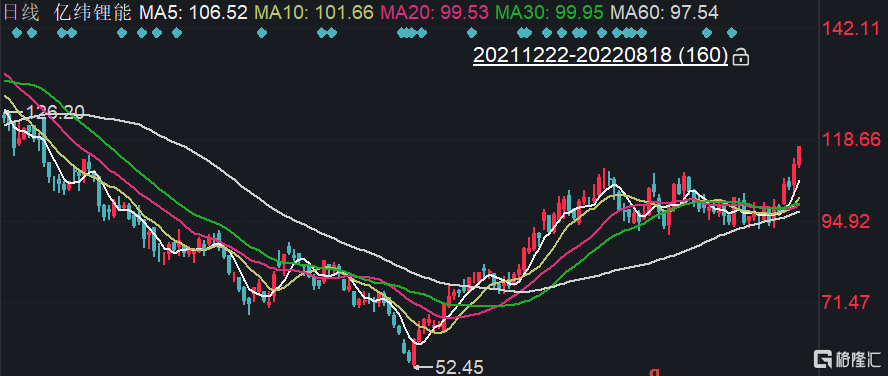
Task: Select the MA30: 99.95 indicator label
Action: point(550,12)
